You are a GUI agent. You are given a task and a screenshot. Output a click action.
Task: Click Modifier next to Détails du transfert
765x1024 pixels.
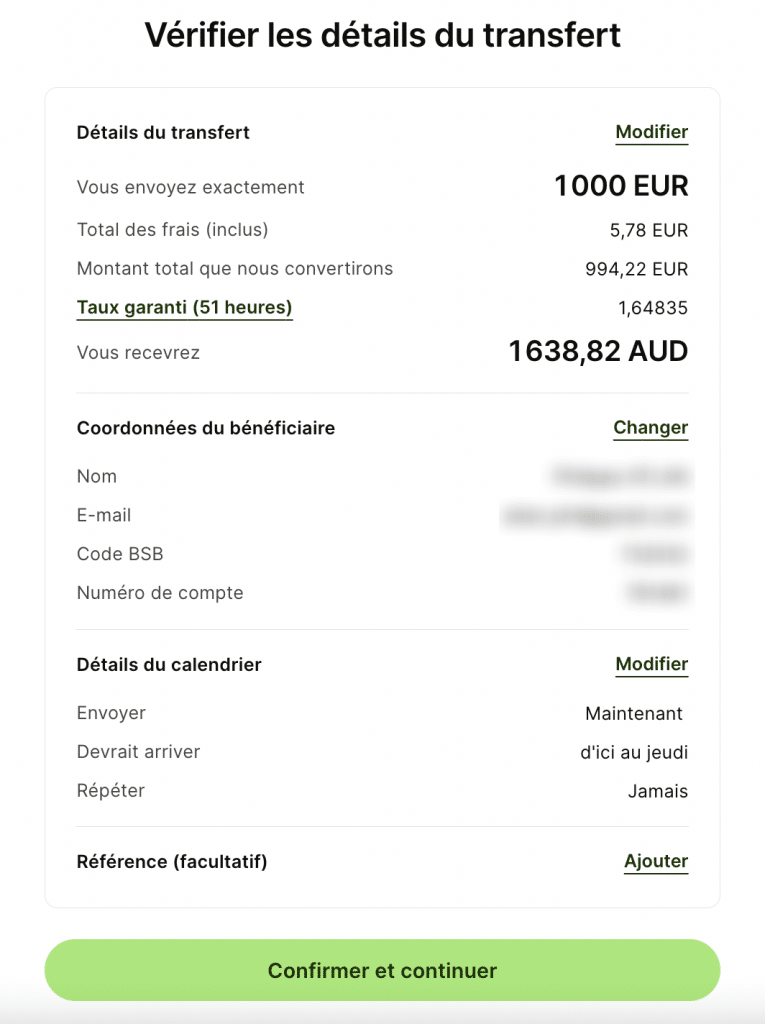[x=651, y=133]
